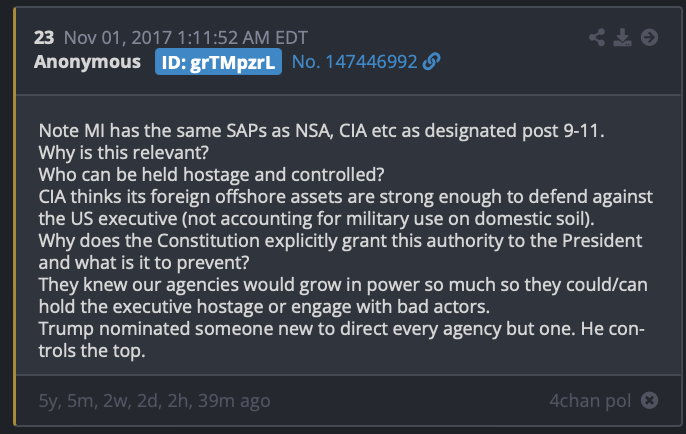
Task: Click the share icon on post 23
Action: click(x=597, y=37)
